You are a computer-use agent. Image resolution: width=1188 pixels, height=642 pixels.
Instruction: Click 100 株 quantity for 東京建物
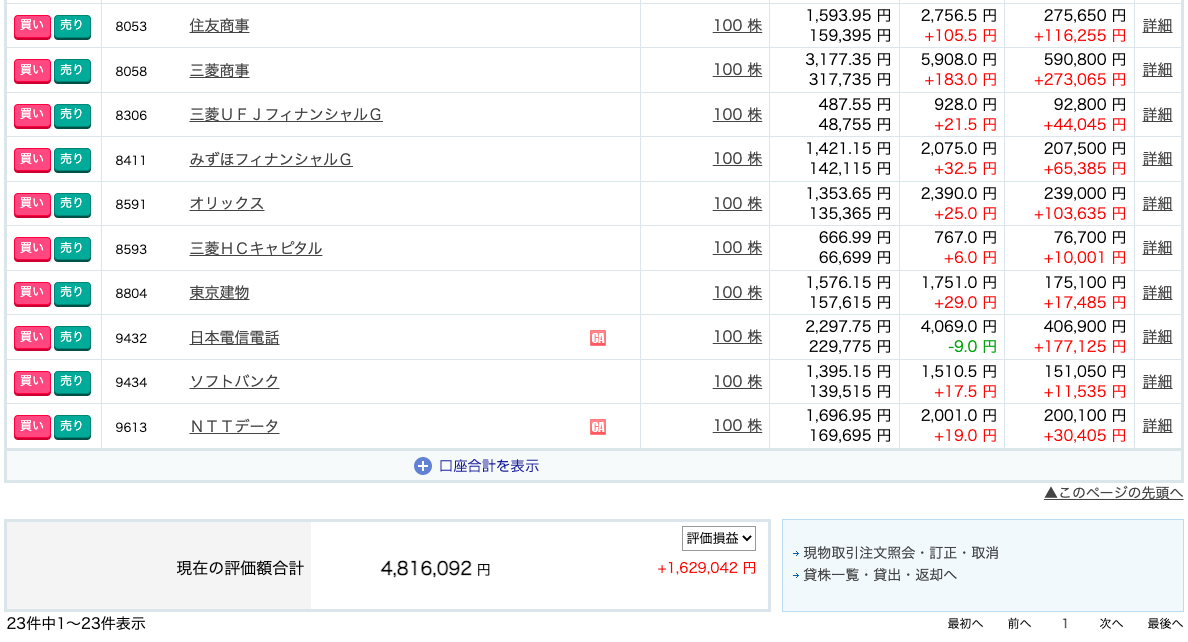click(x=737, y=293)
